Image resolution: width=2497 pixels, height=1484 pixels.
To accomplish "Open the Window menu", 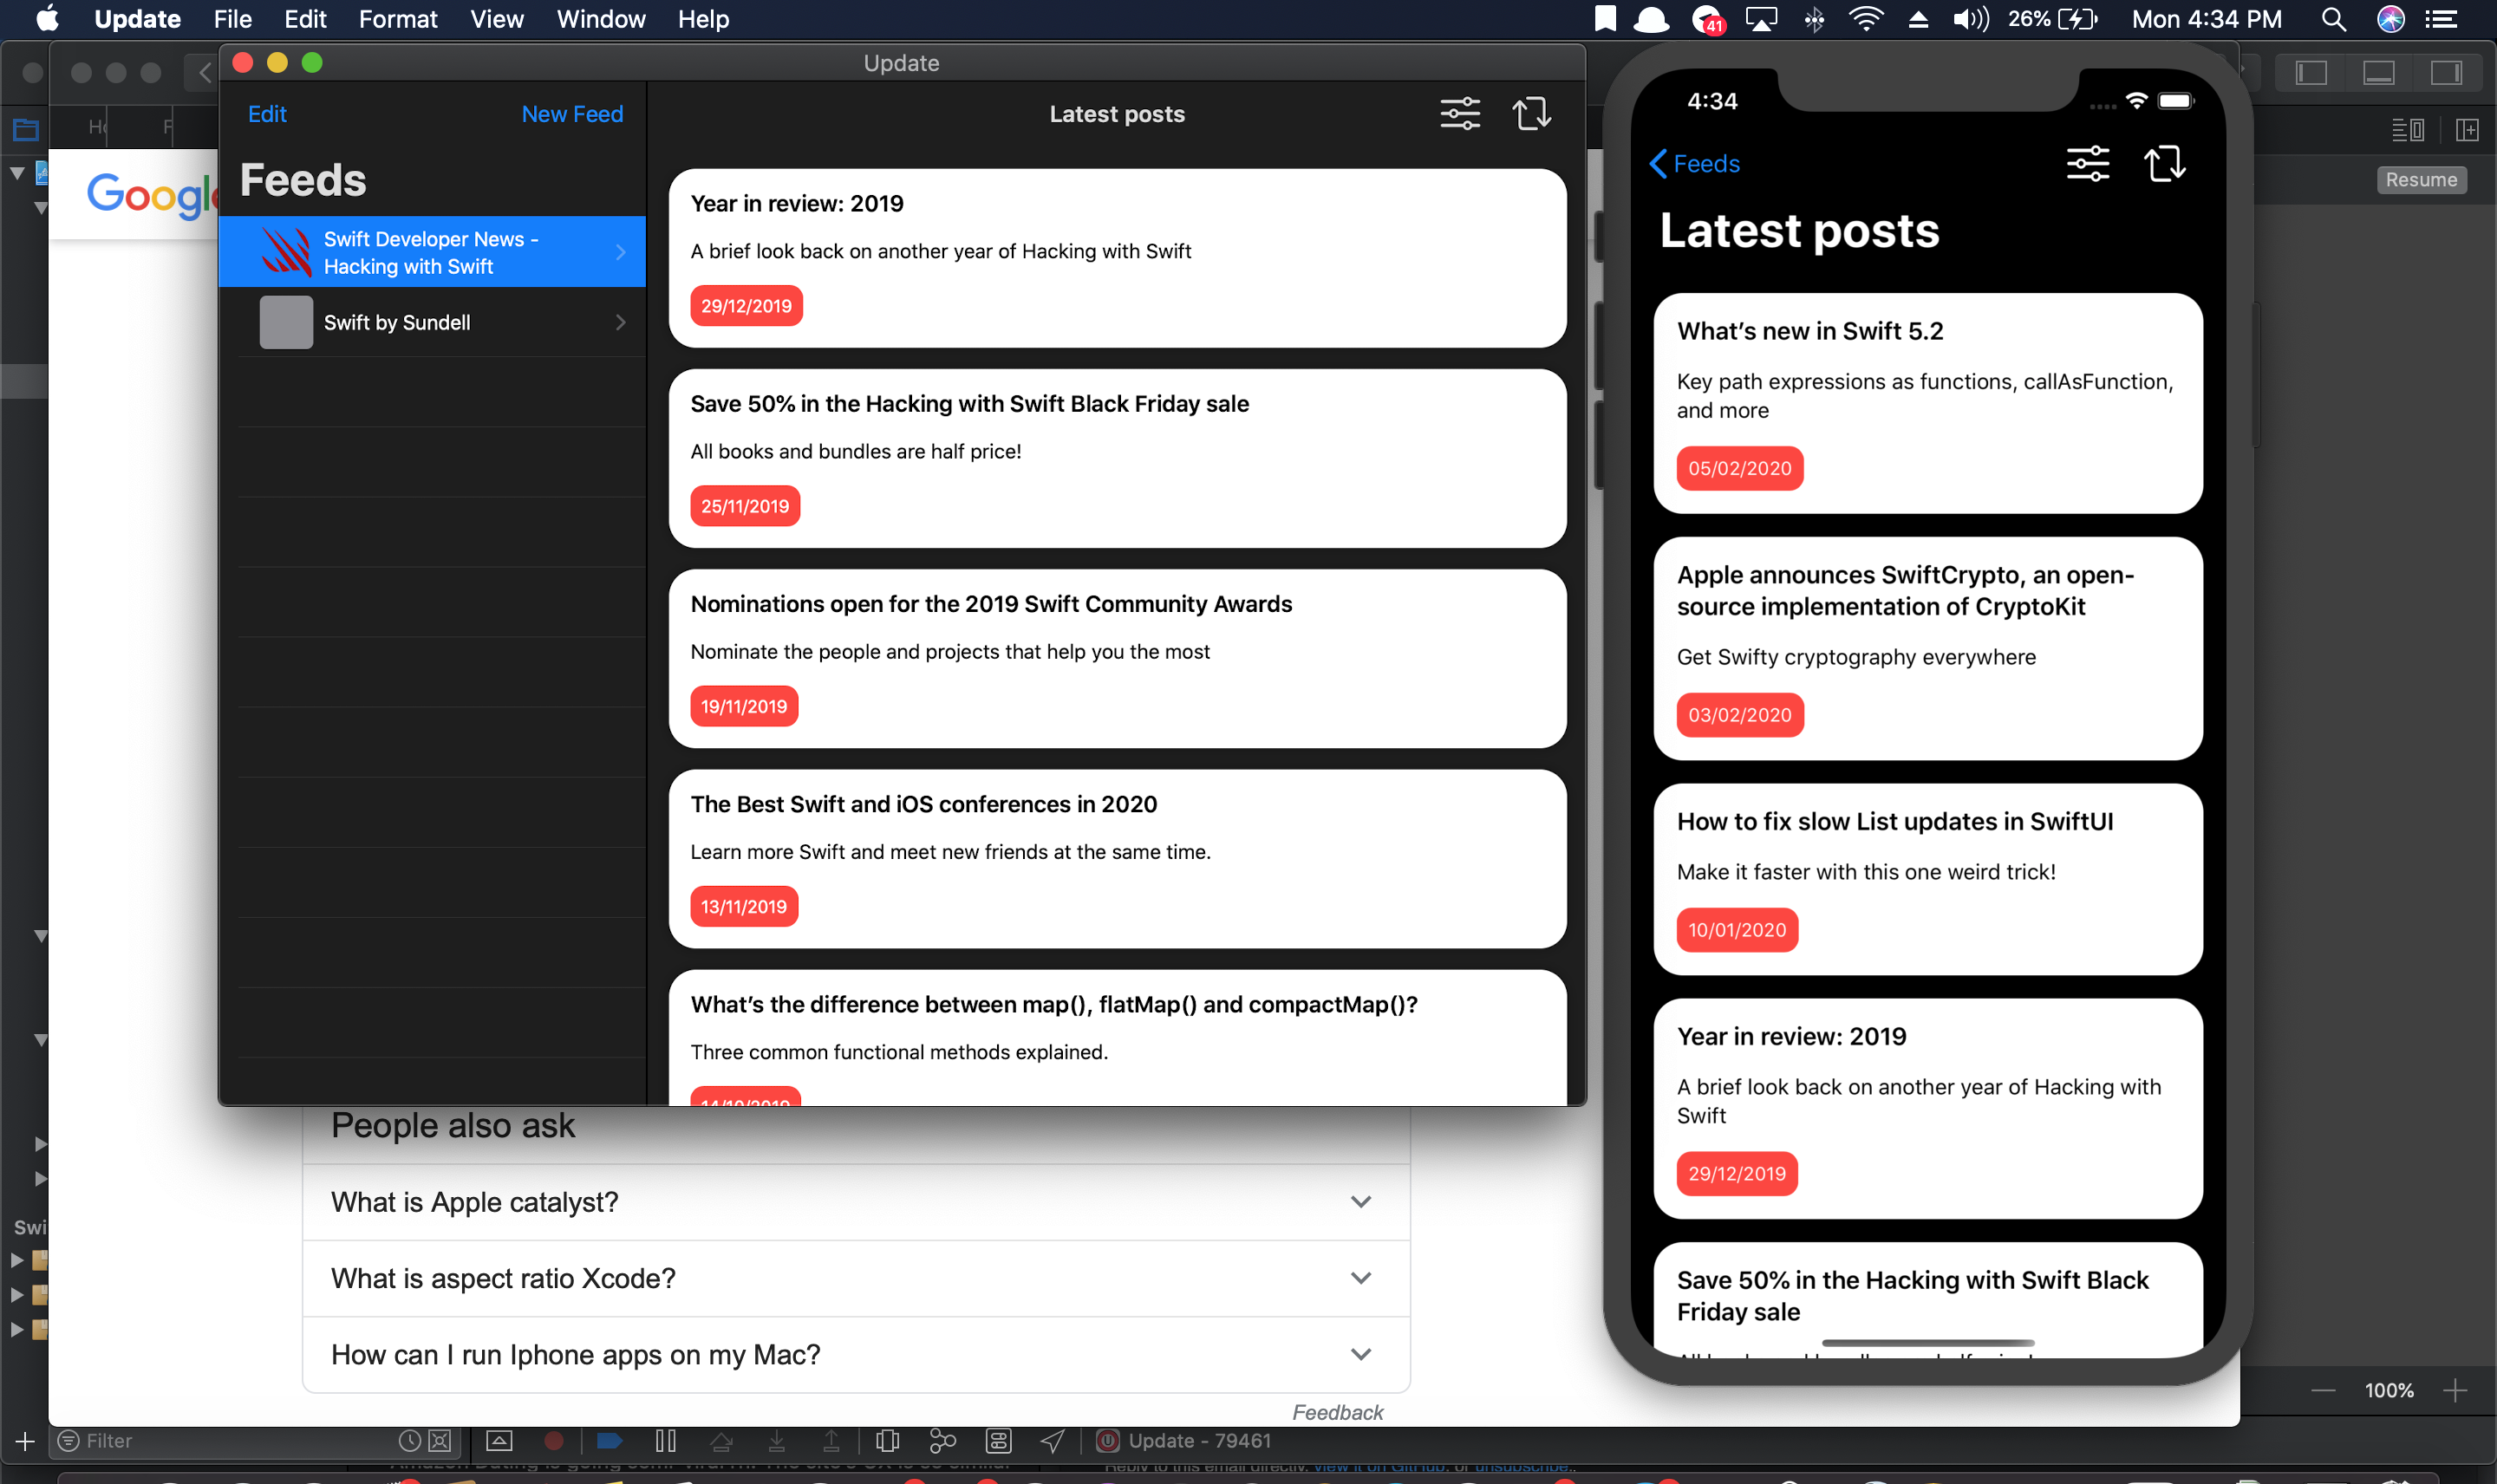I will 601,19.
